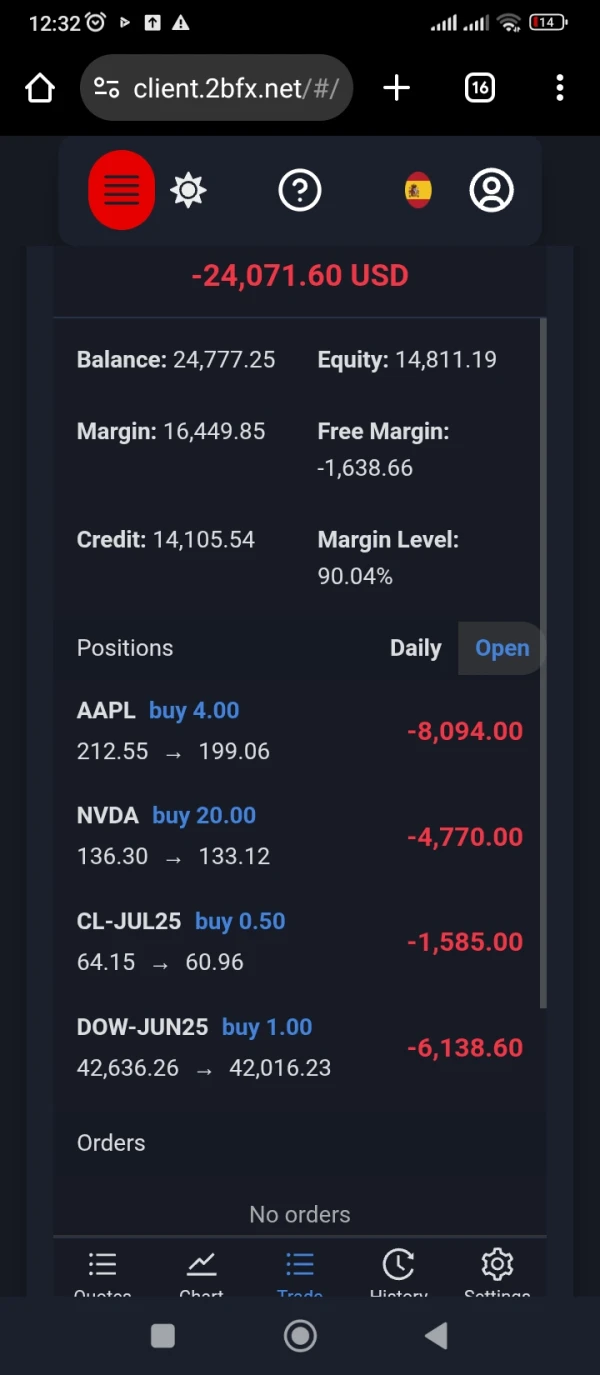
Task: Expand the DOW-JUN25 position details
Action: click(x=300, y=1047)
